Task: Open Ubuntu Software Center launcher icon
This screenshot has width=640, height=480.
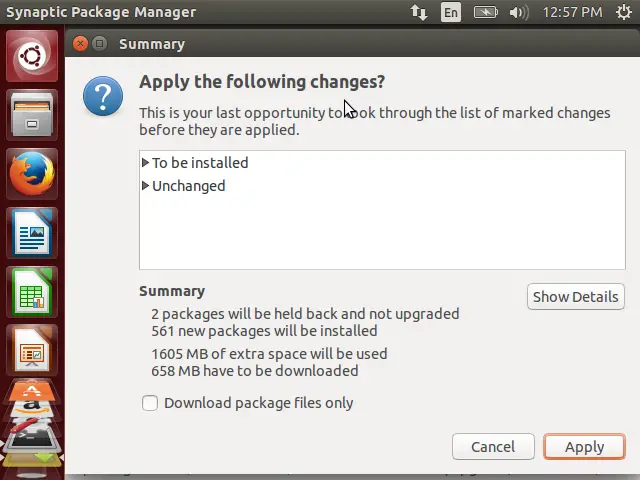Action: (x=32, y=391)
